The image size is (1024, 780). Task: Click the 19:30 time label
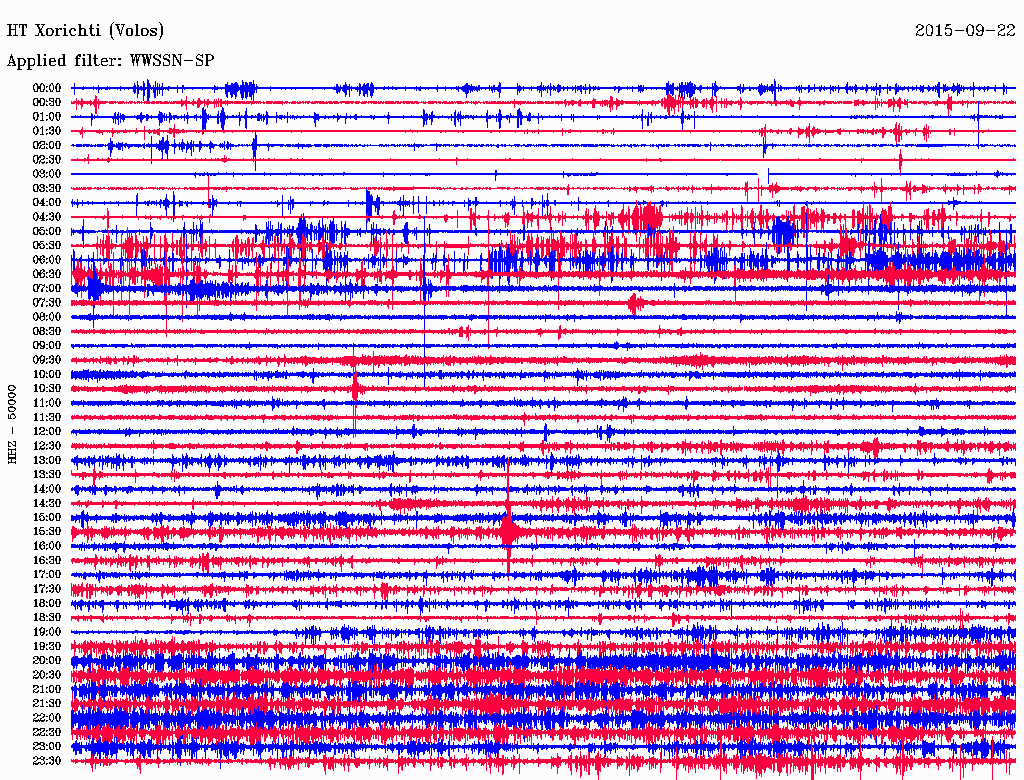tap(47, 647)
